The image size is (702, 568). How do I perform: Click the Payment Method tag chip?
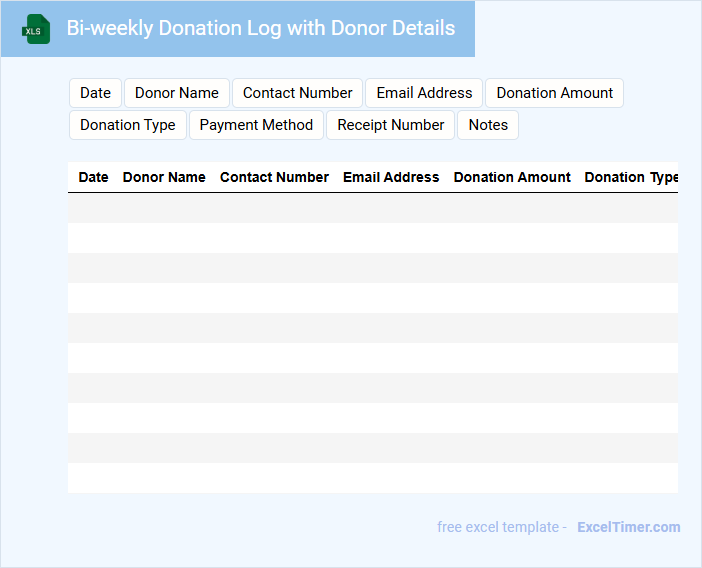256,125
